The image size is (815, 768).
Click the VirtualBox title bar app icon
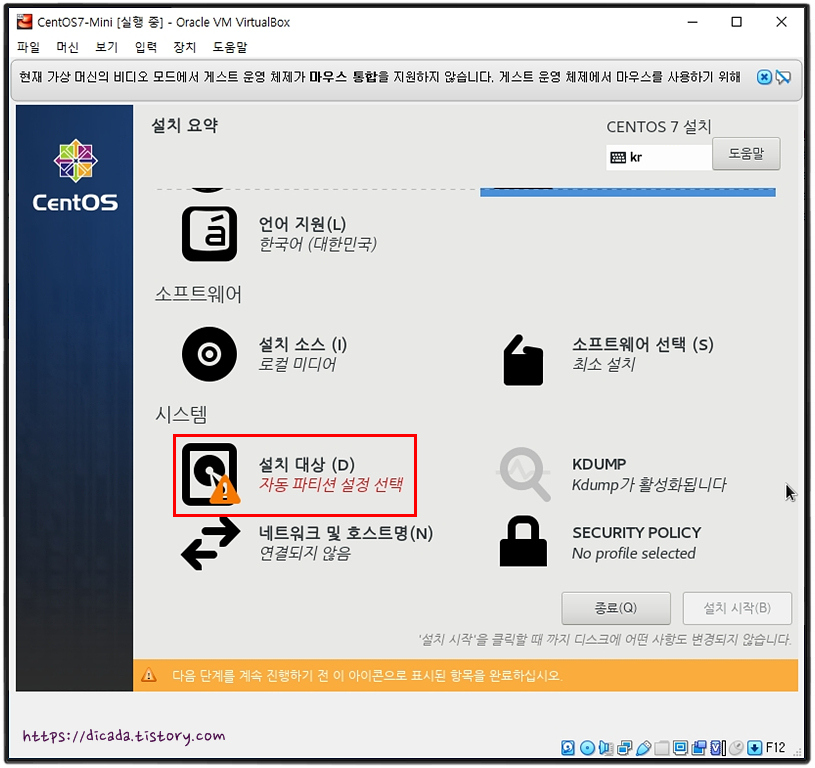(x=24, y=22)
